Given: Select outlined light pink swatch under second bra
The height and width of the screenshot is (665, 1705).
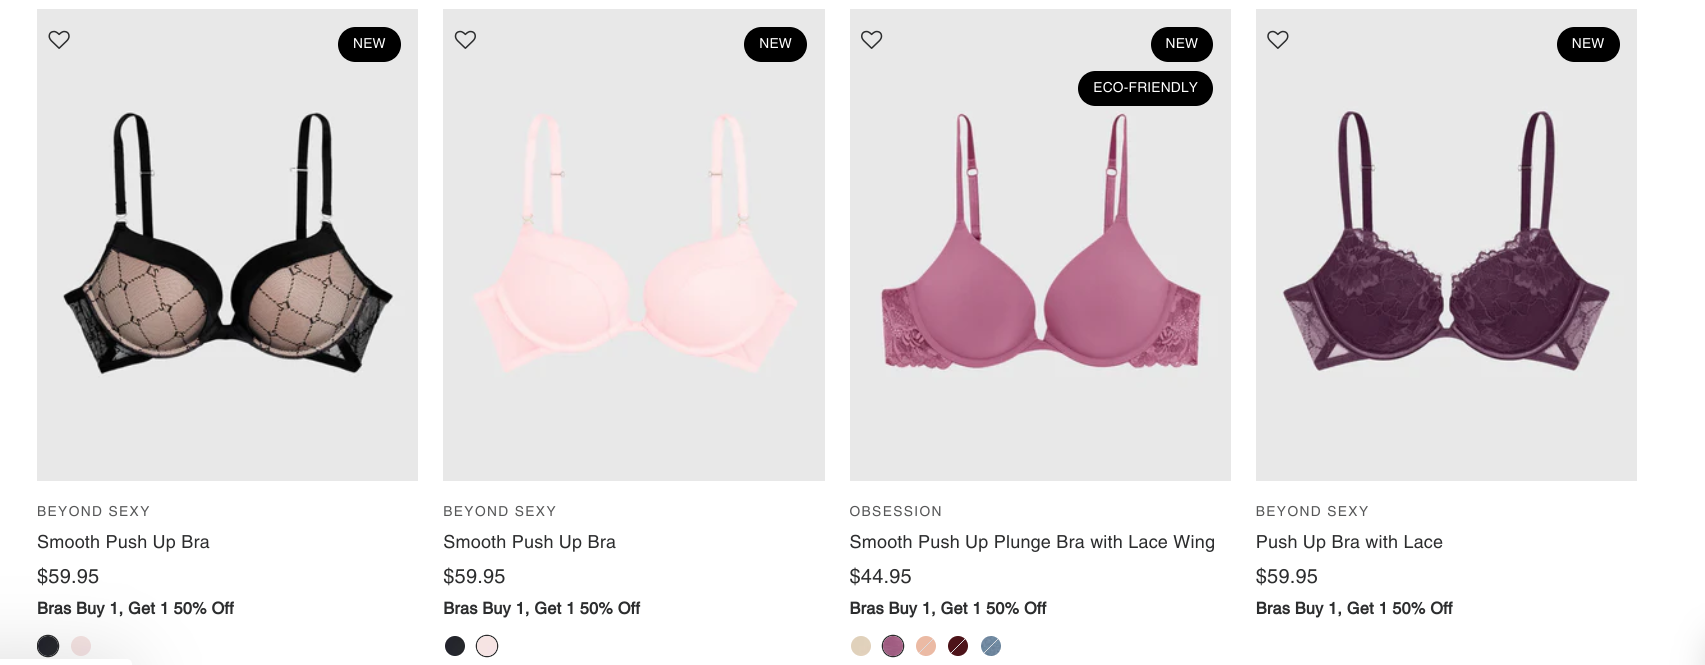Looking at the screenshot, I should pos(487,646).
